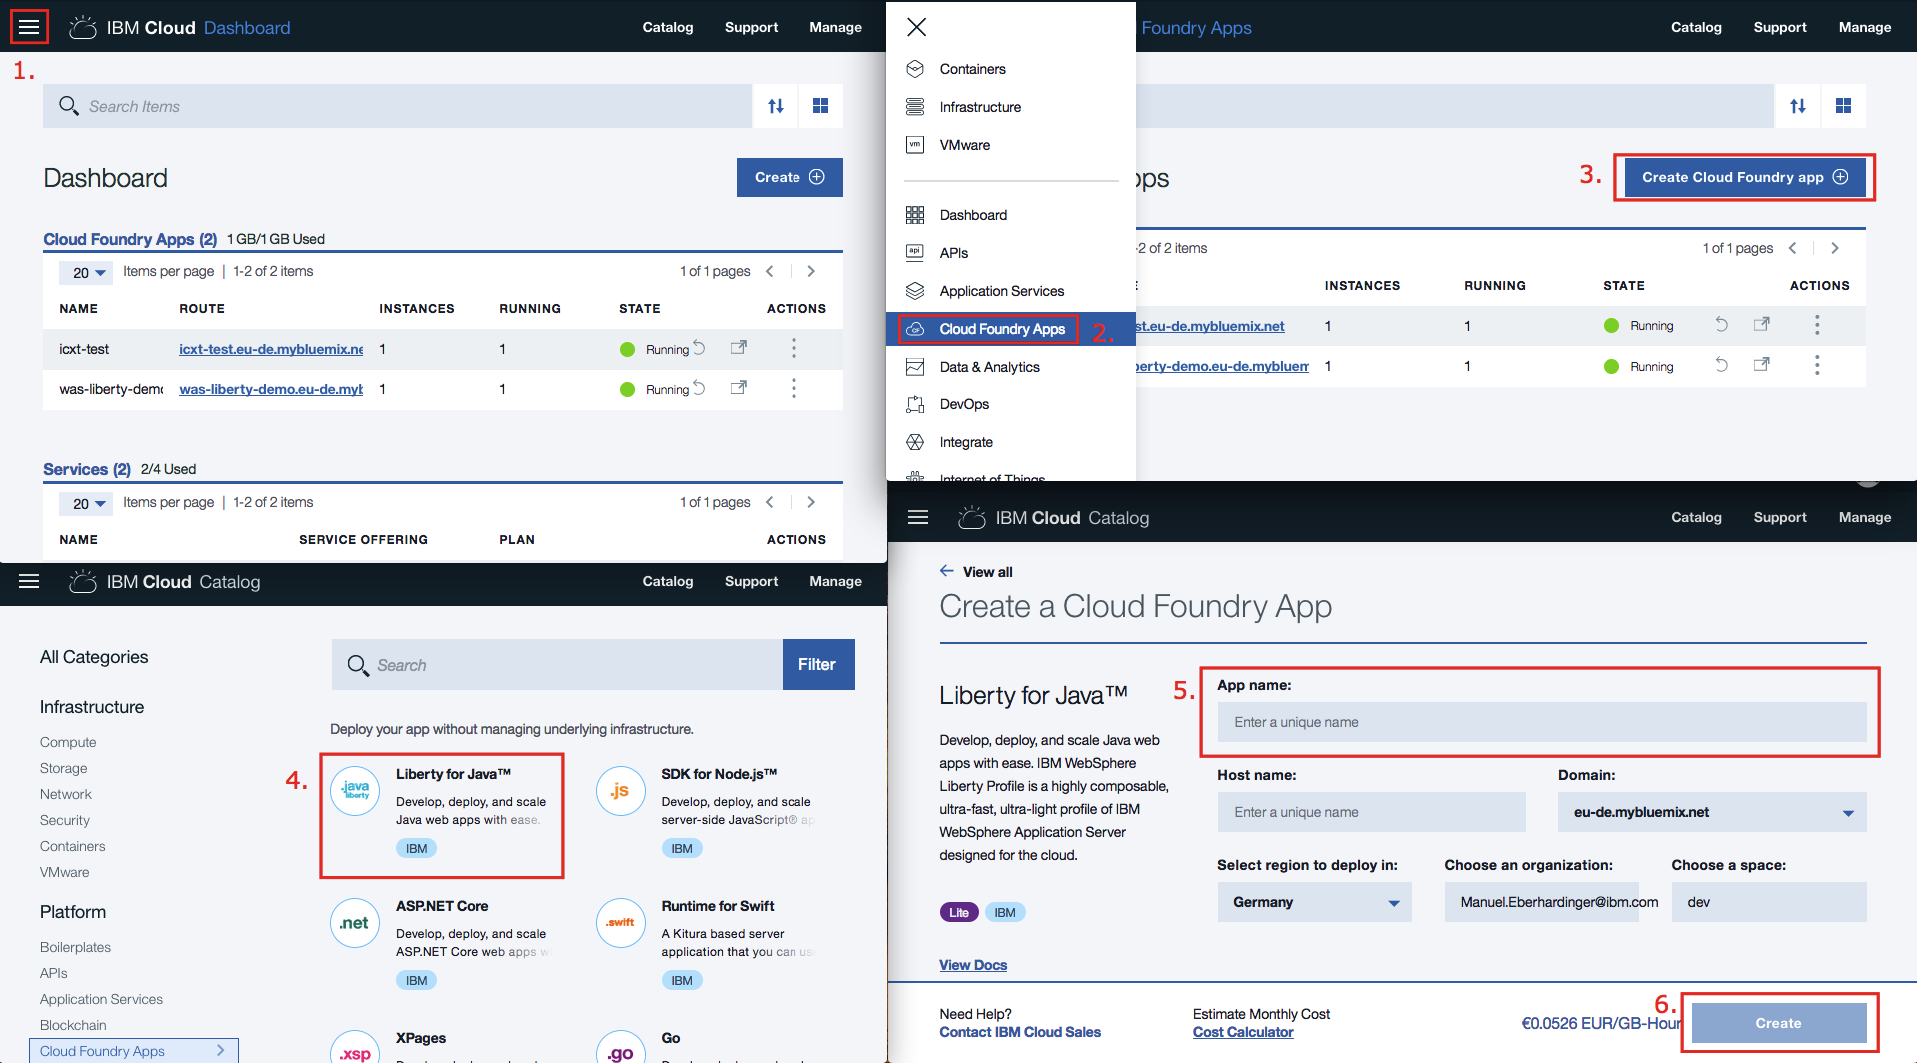Go to next page in Foundry Apps window
Image resolution: width=1917 pixels, height=1063 pixels.
coord(1835,248)
